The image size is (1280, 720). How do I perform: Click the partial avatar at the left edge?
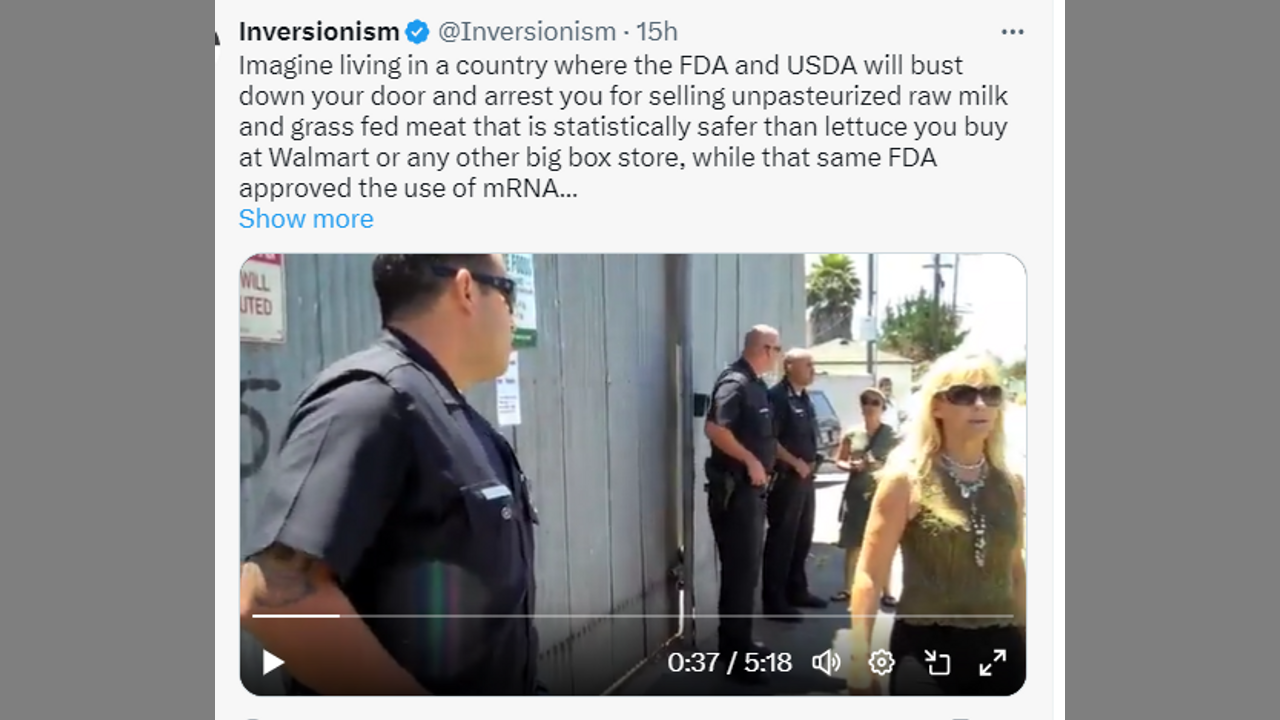[217, 37]
